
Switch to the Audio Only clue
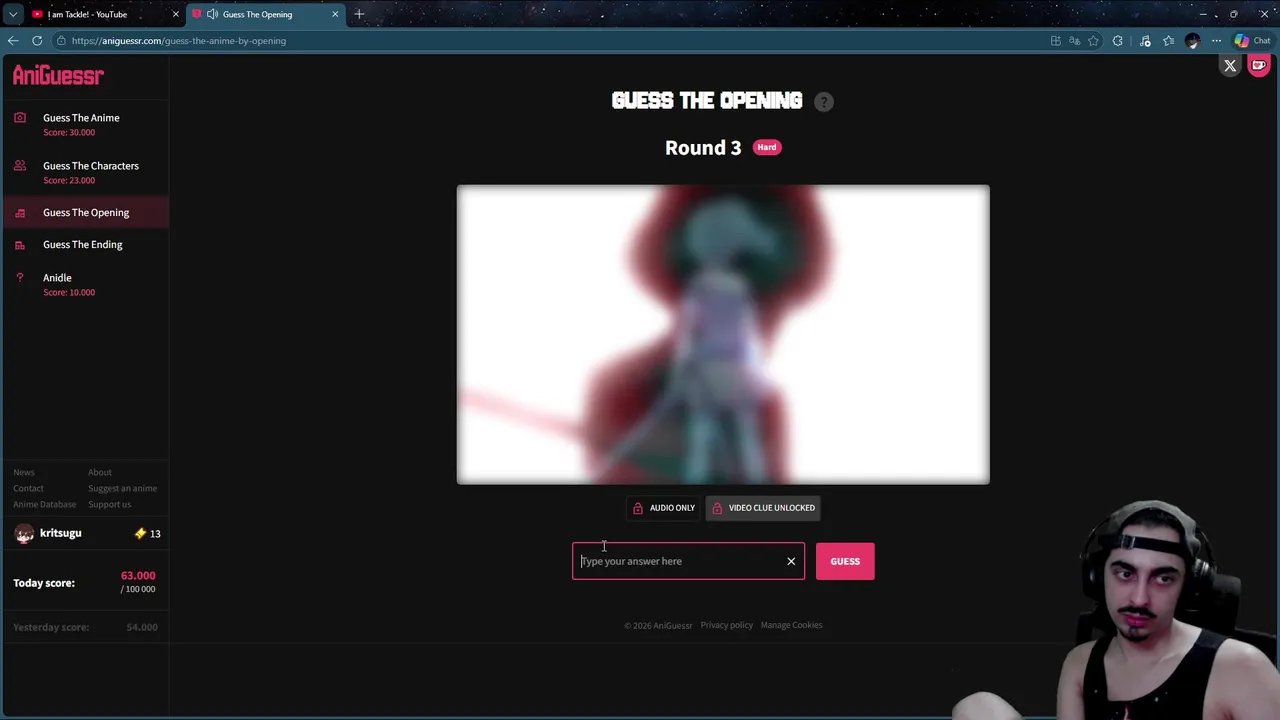(663, 508)
